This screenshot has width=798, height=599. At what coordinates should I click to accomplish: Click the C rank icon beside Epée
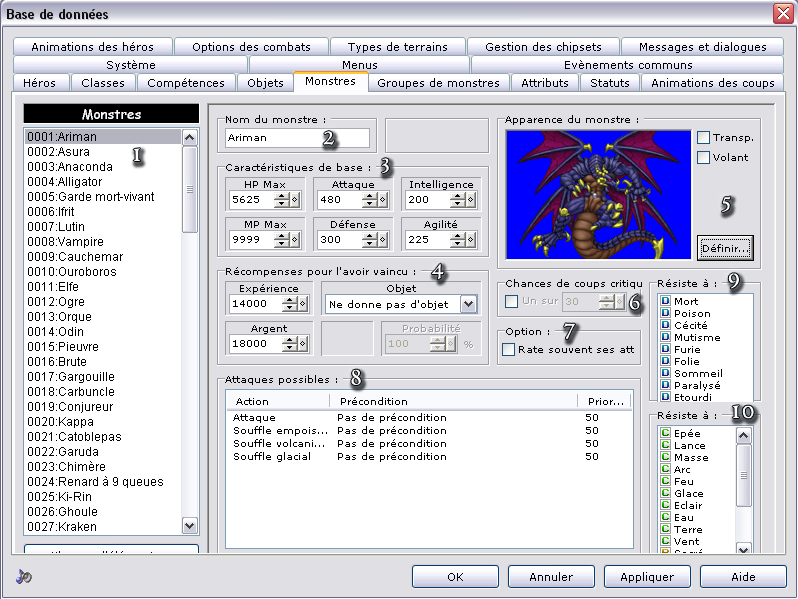[x=665, y=433]
